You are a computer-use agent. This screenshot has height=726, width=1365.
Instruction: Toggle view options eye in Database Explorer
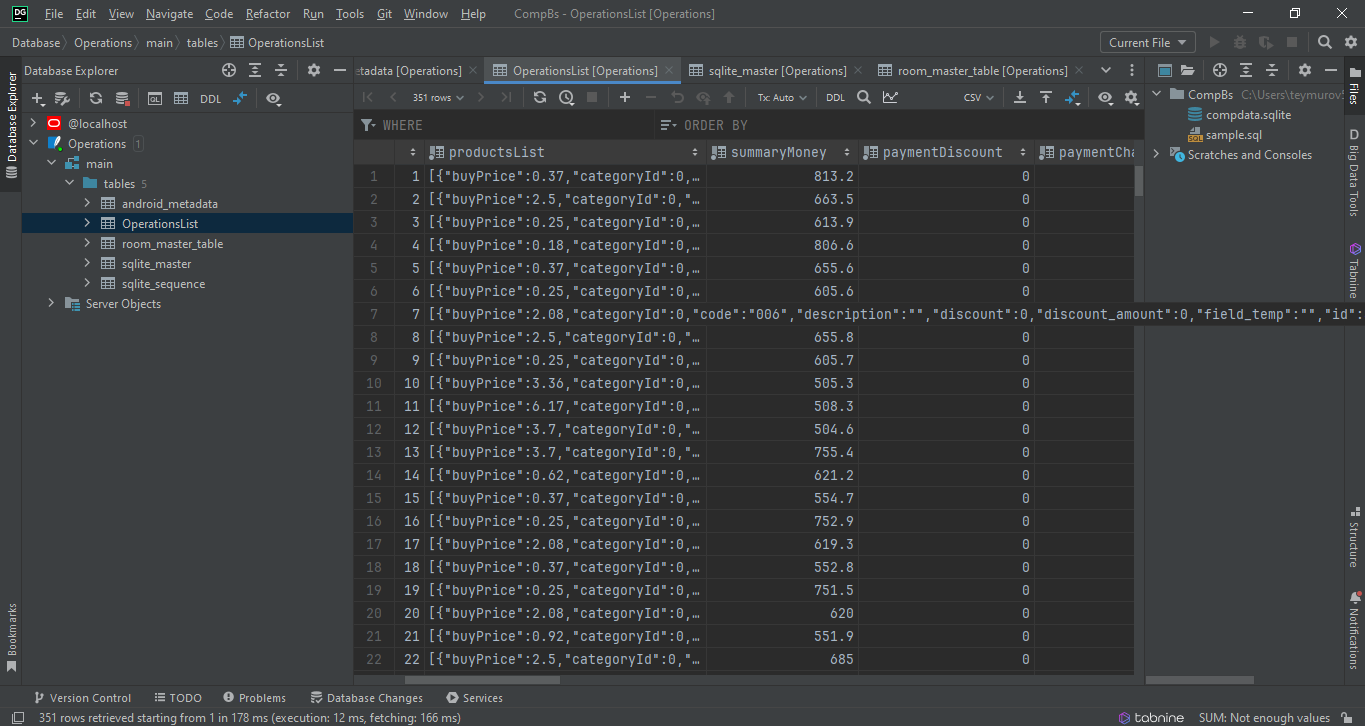[273, 99]
